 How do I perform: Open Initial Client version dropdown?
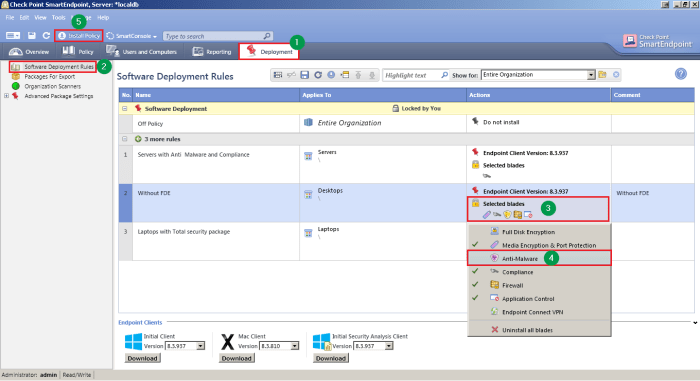click(200, 346)
